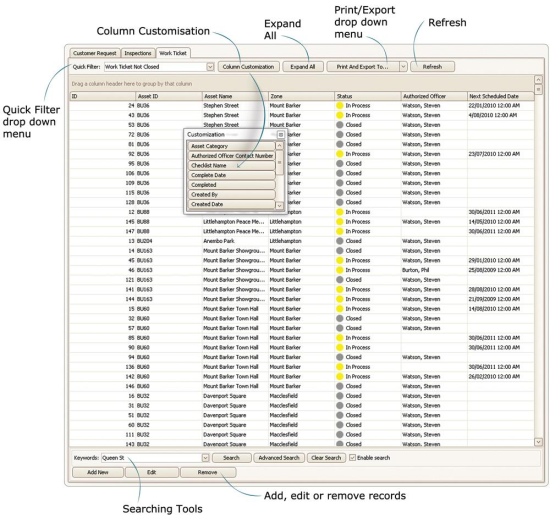Click yellow In Process icon for ID 12
550x518 pixels.
(340, 212)
